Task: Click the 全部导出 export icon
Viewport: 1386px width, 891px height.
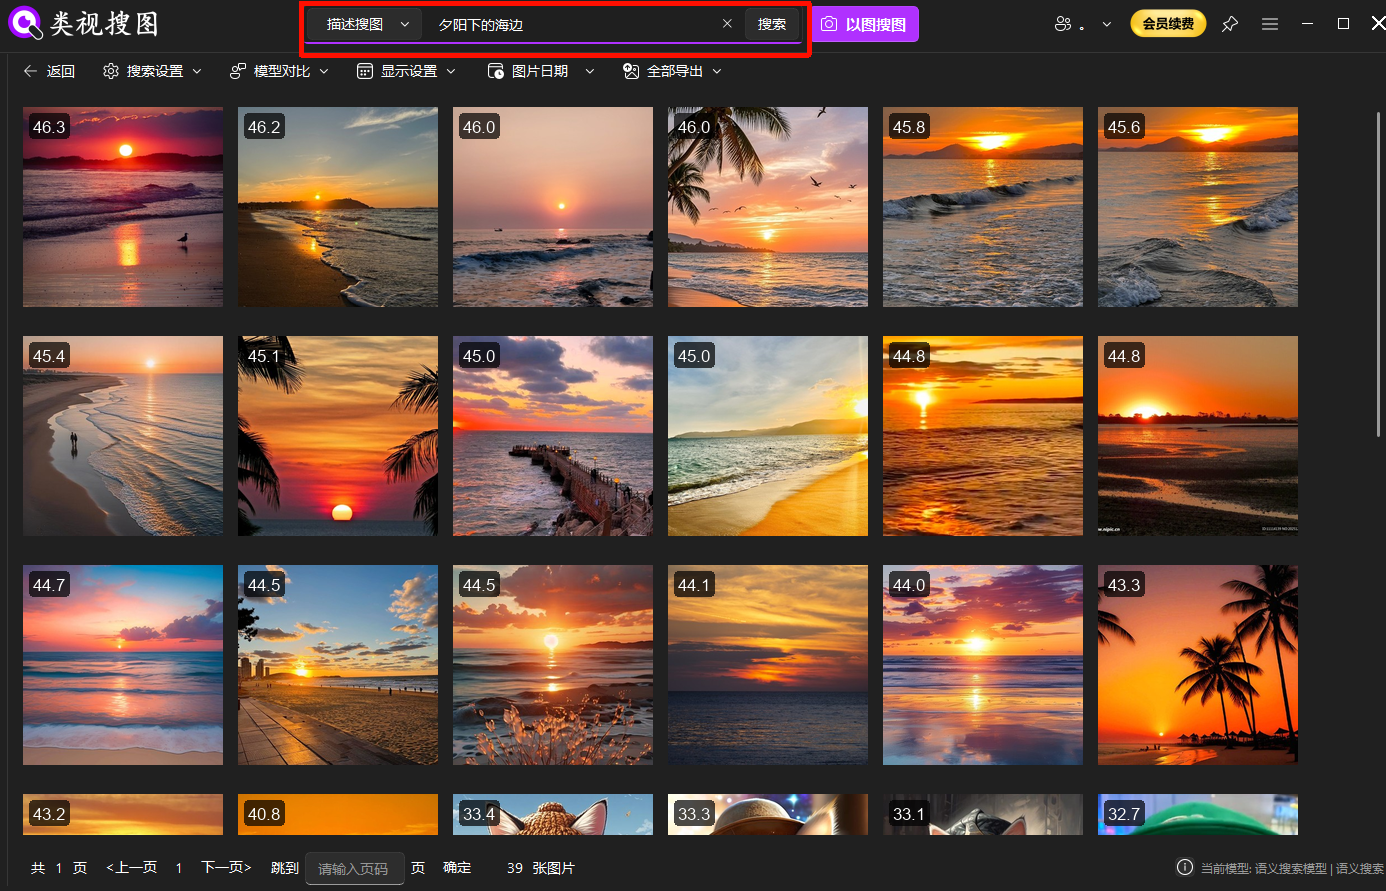Action: click(x=630, y=71)
